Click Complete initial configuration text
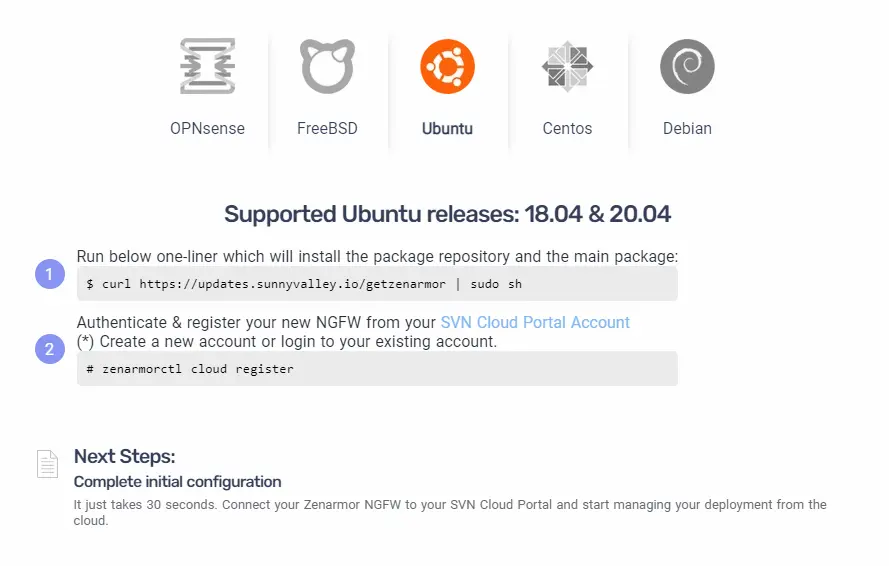This screenshot has width=889, height=566. [178, 481]
